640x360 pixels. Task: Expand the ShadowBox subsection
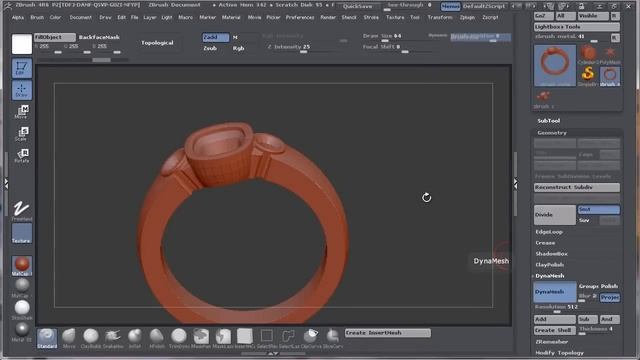click(x=551, y=254)
